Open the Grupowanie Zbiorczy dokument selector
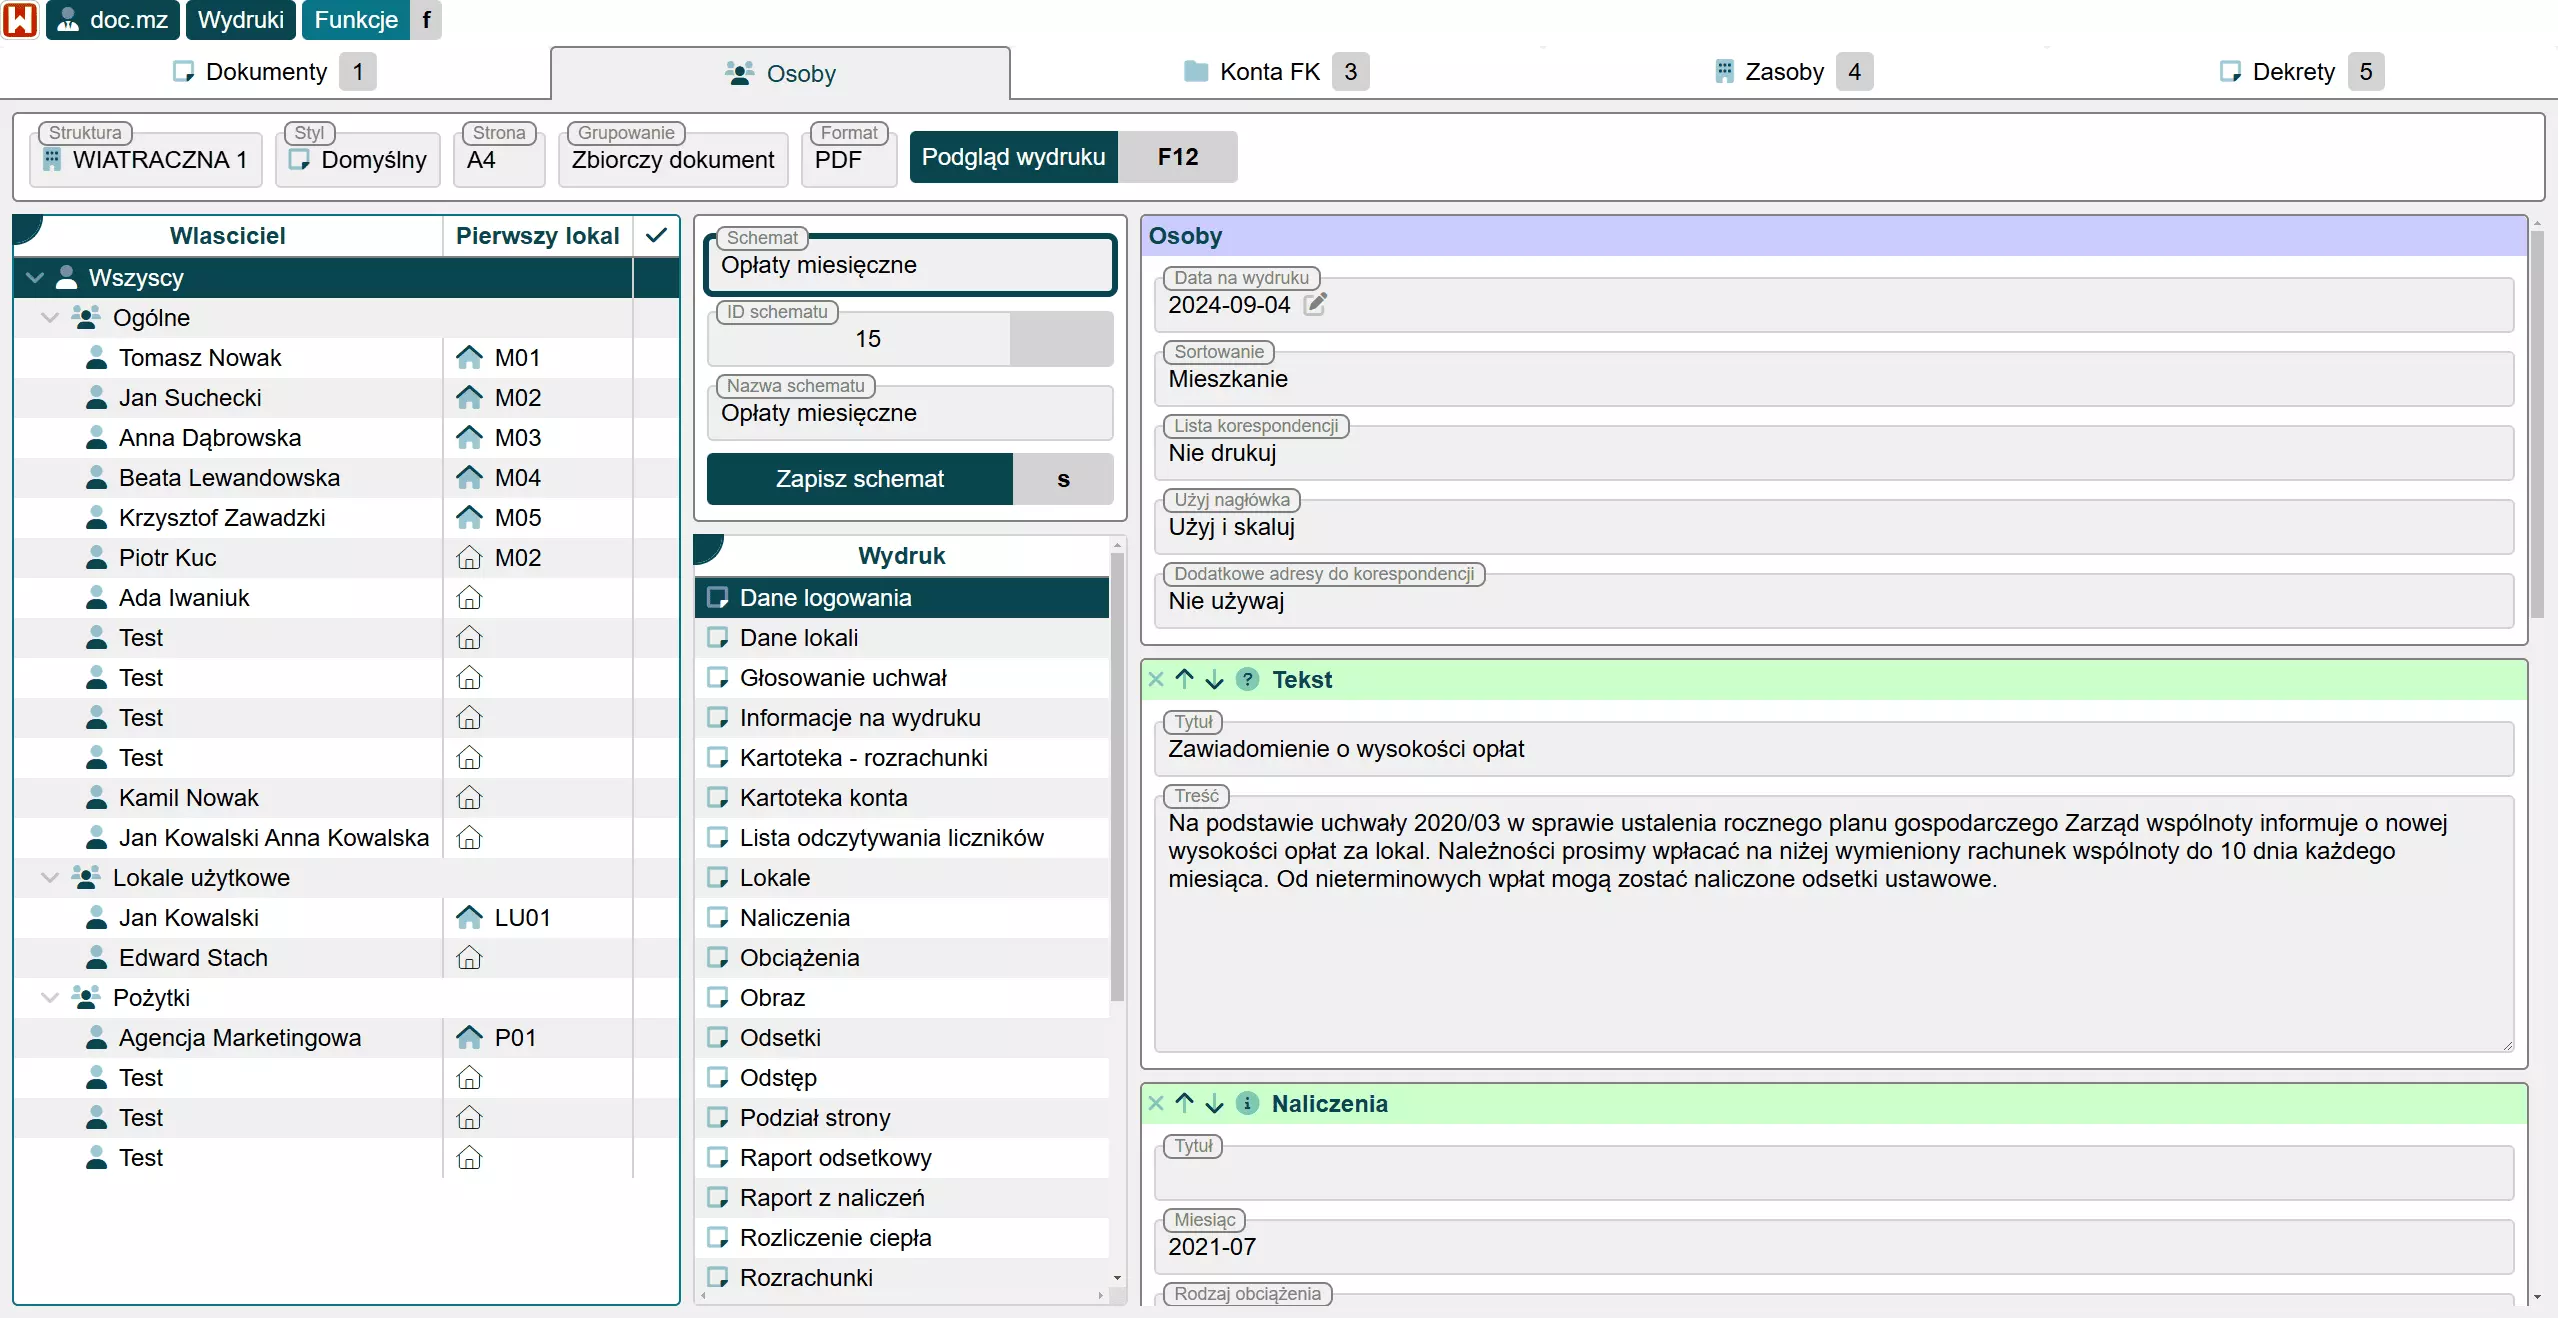This screenshot has width=2558, height=1318. pos(673,159)
